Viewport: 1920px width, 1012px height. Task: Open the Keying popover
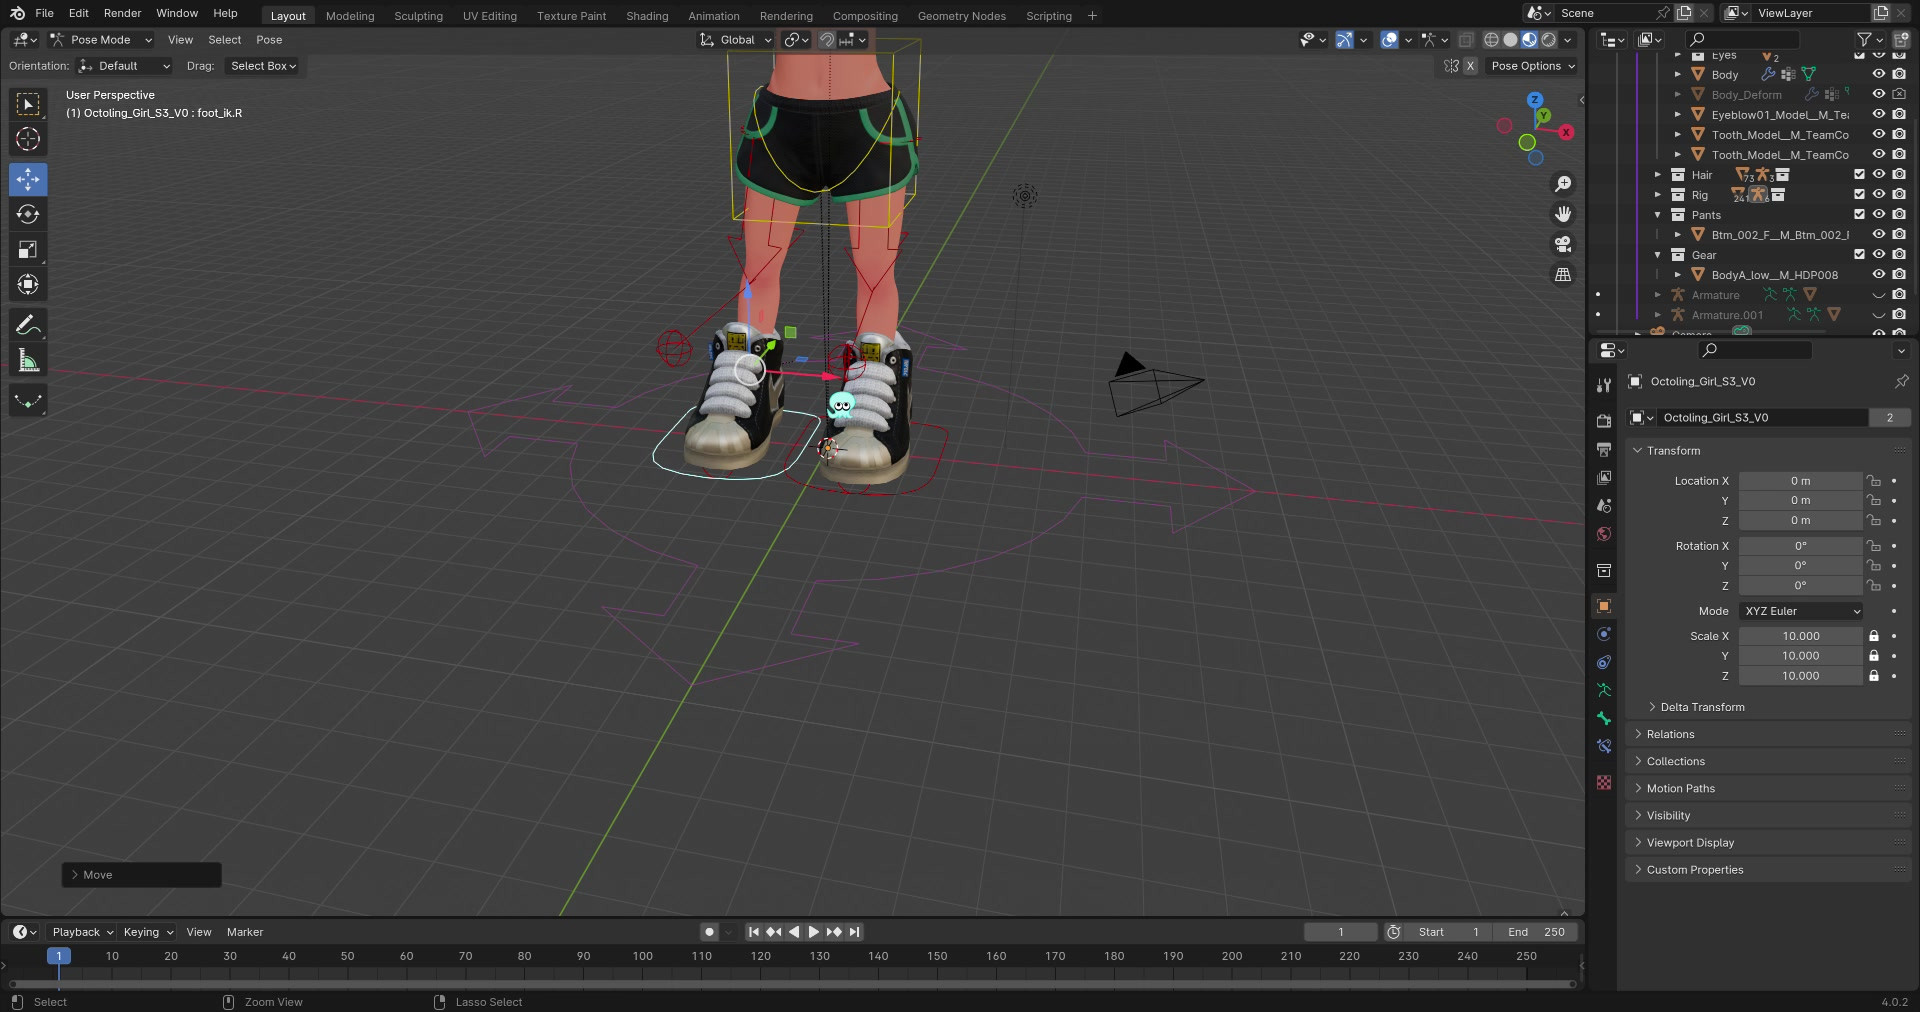pos(147,932)
